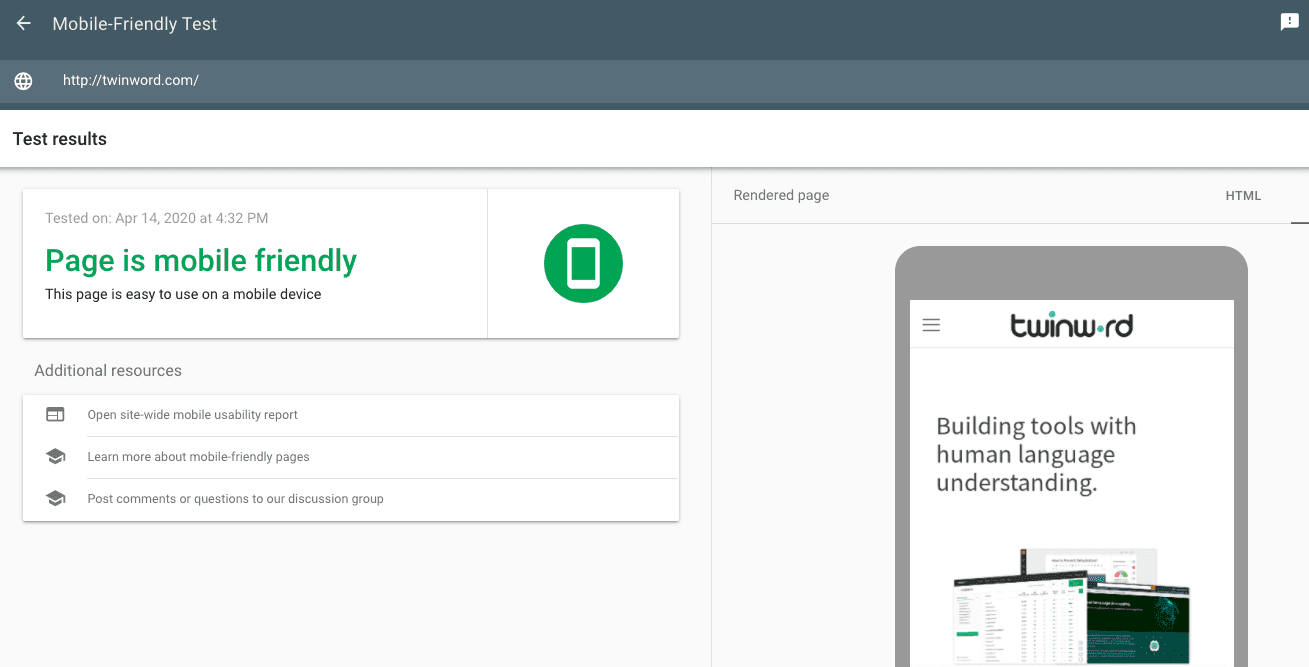Click the Page is mobile friendly text

pos(201,261)
